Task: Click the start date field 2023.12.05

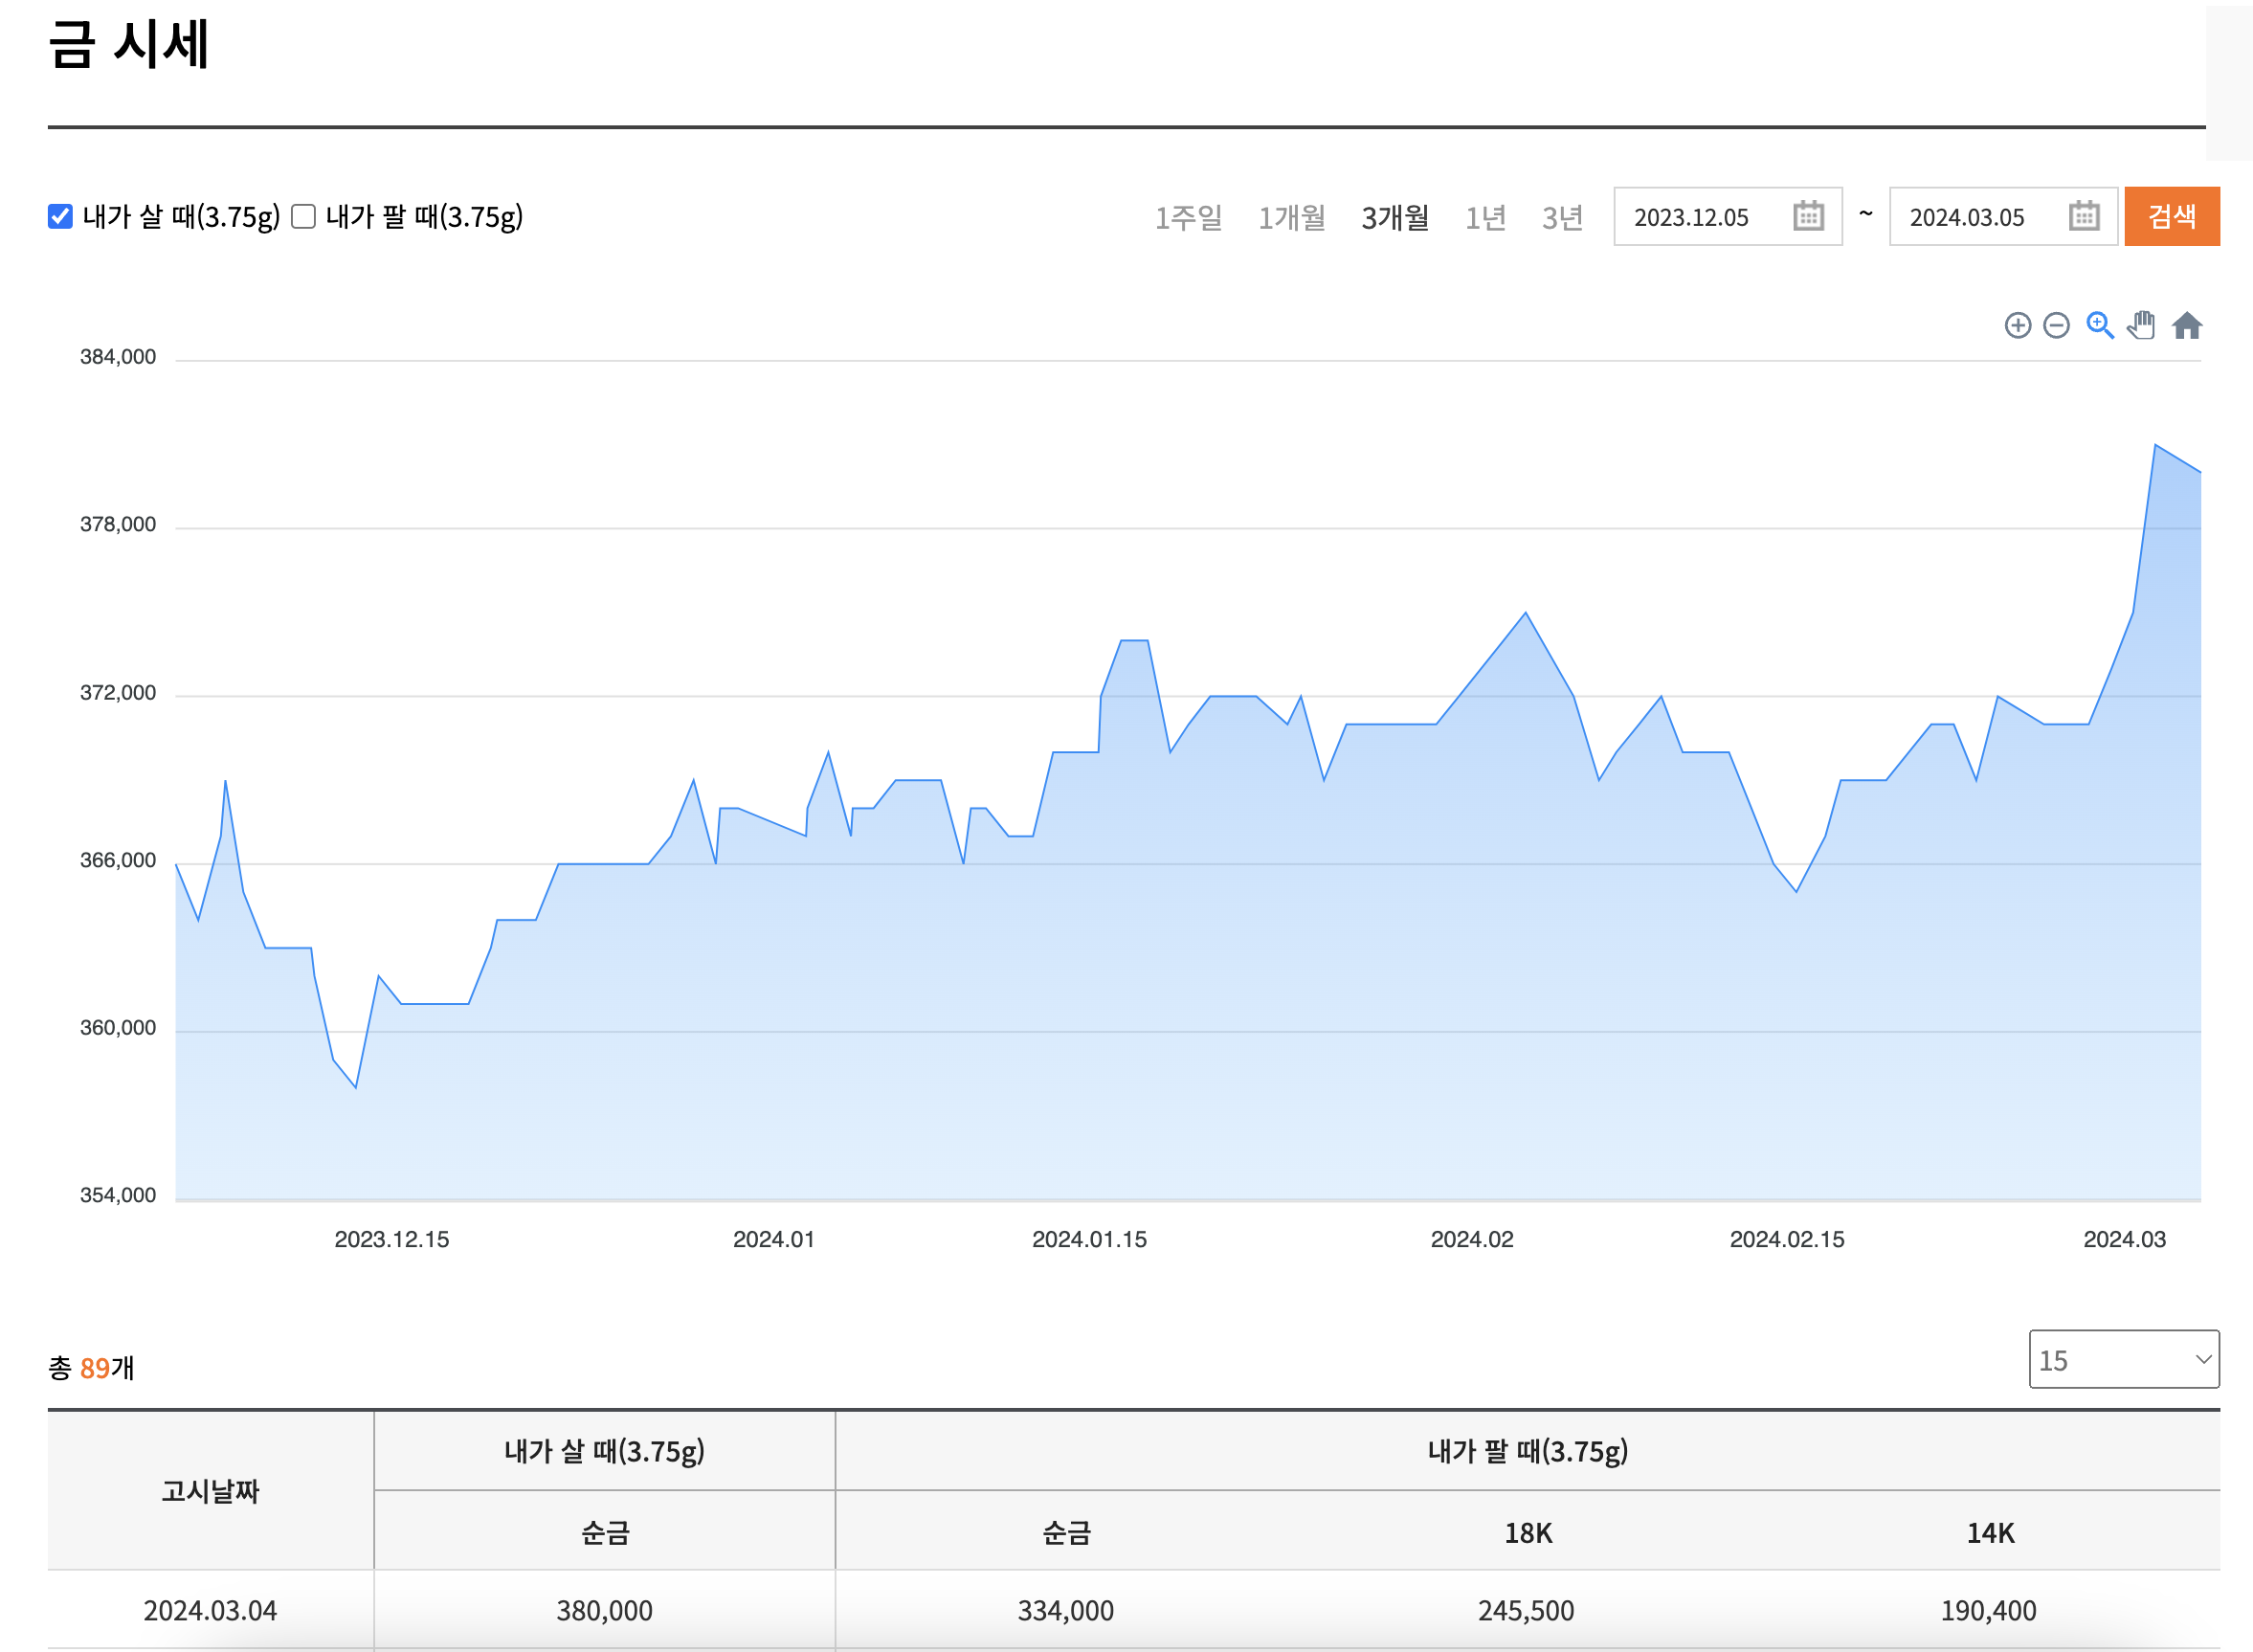Action: pyautogui.click(x=1691, y=217)
